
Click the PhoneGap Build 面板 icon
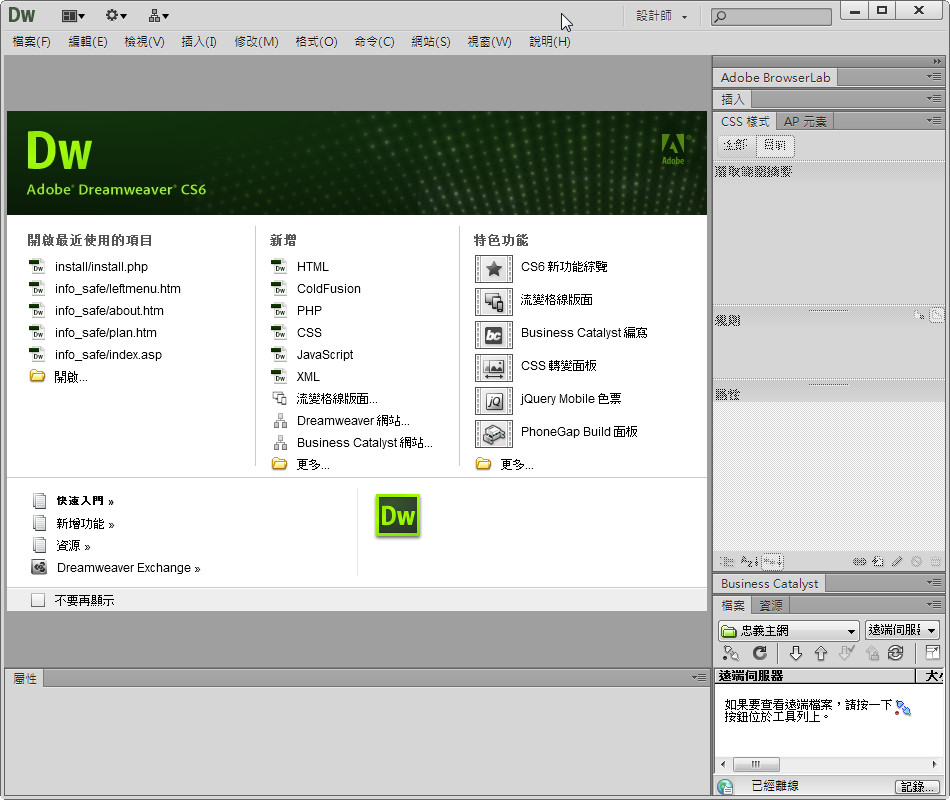coord(493,433)
